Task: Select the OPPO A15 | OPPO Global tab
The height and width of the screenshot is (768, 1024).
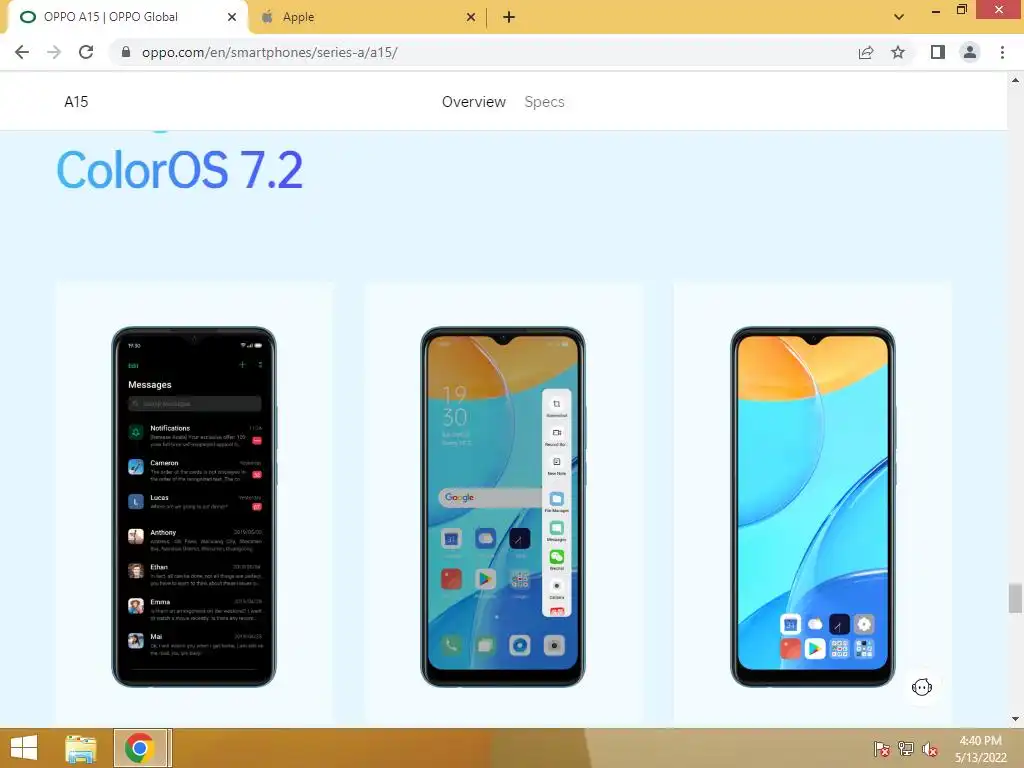Action: point(129,17)
